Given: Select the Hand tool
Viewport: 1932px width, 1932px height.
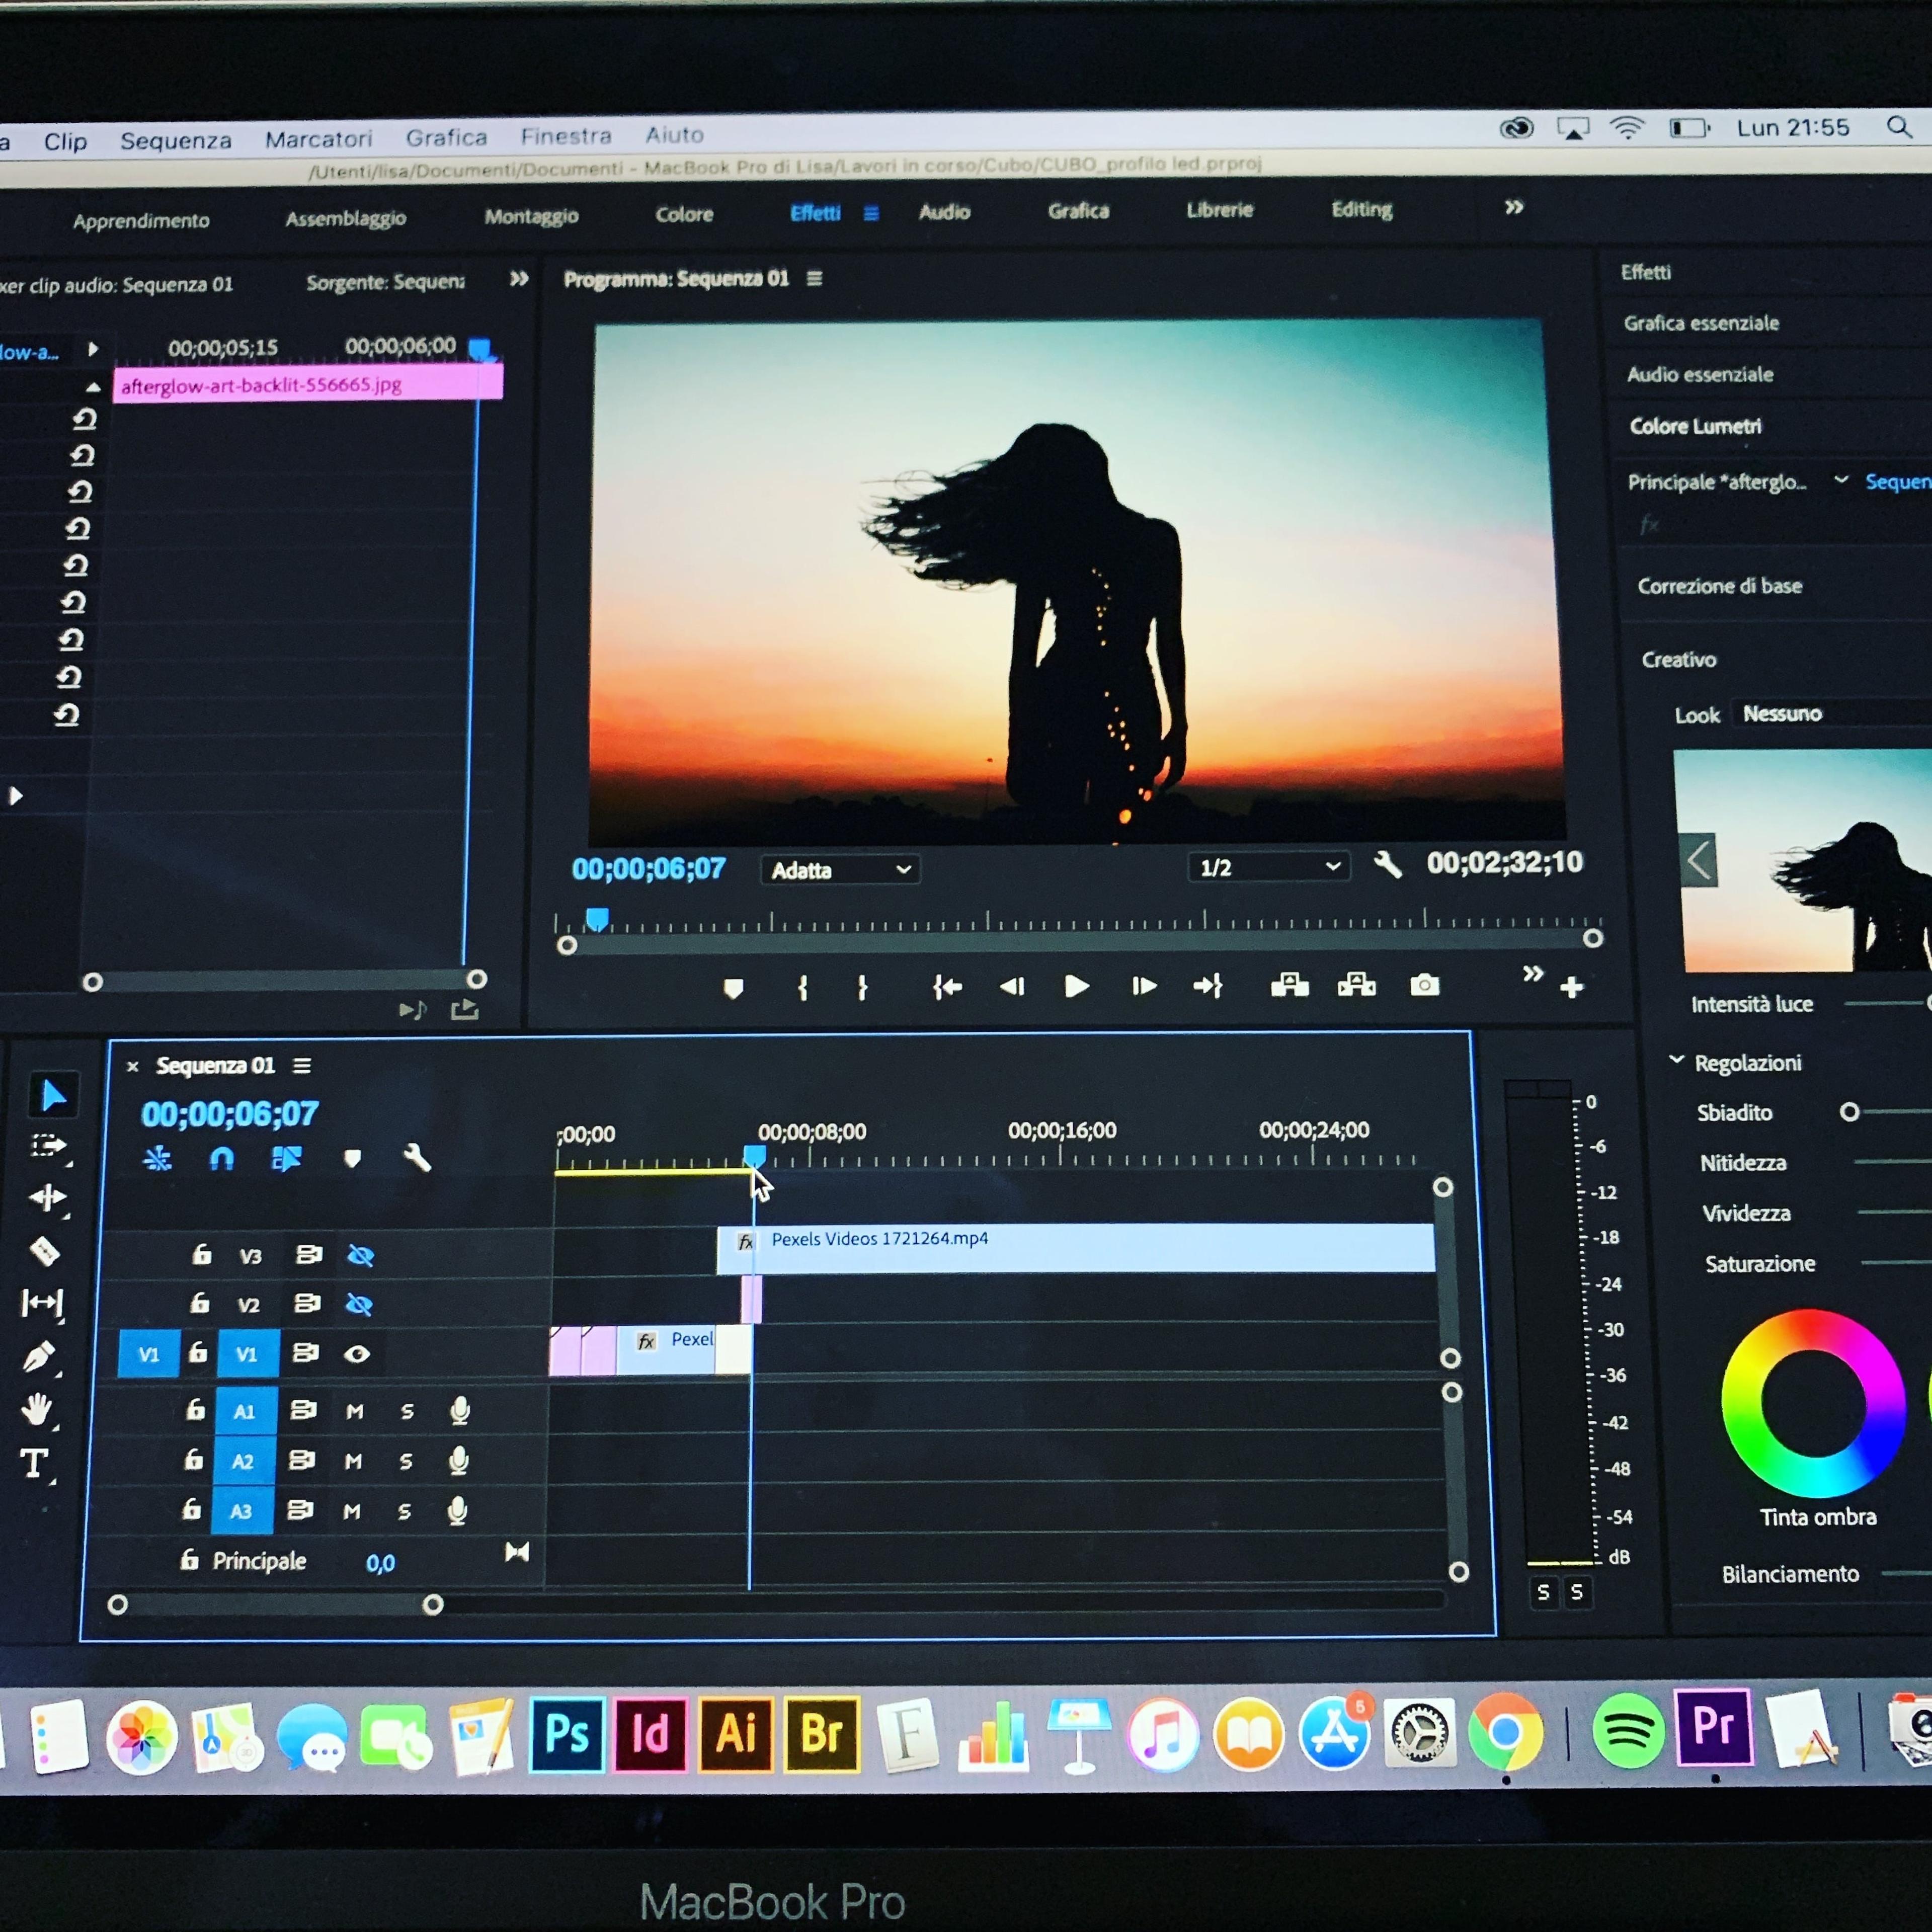Looking at the screenshot, I should (x=38, y=1409).
